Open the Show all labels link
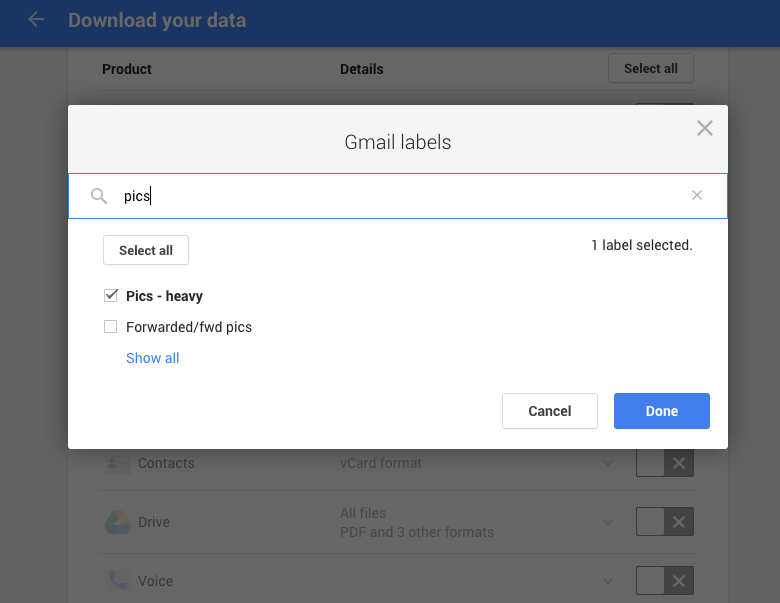The height and width of the screenshot is (603, 780). tap(153, 358)
